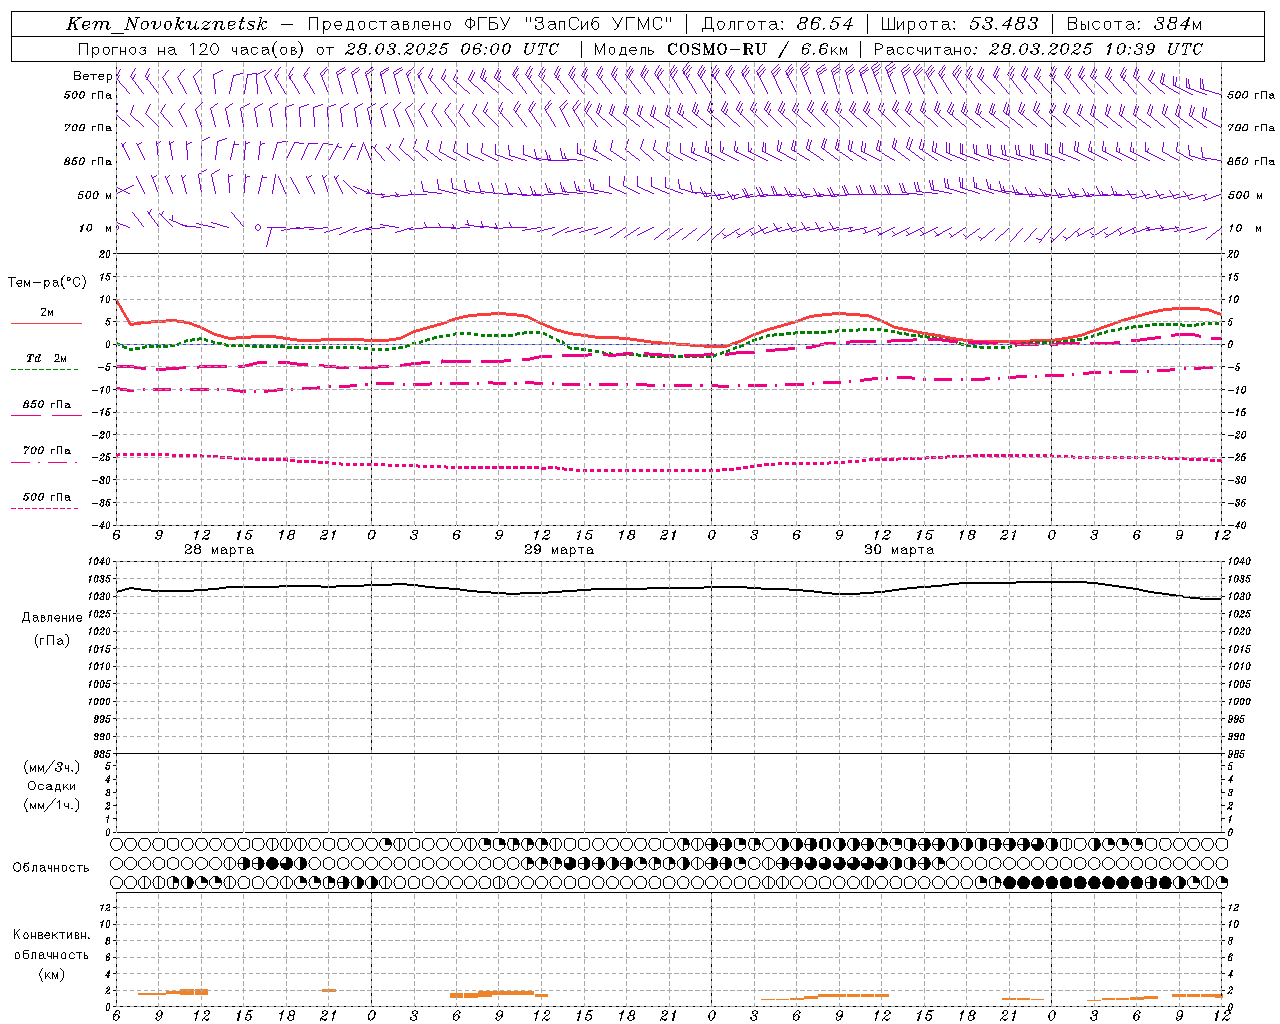Click the 'Td 2м' dew point legend entry
The image size is (1280, 1024).
47,358
